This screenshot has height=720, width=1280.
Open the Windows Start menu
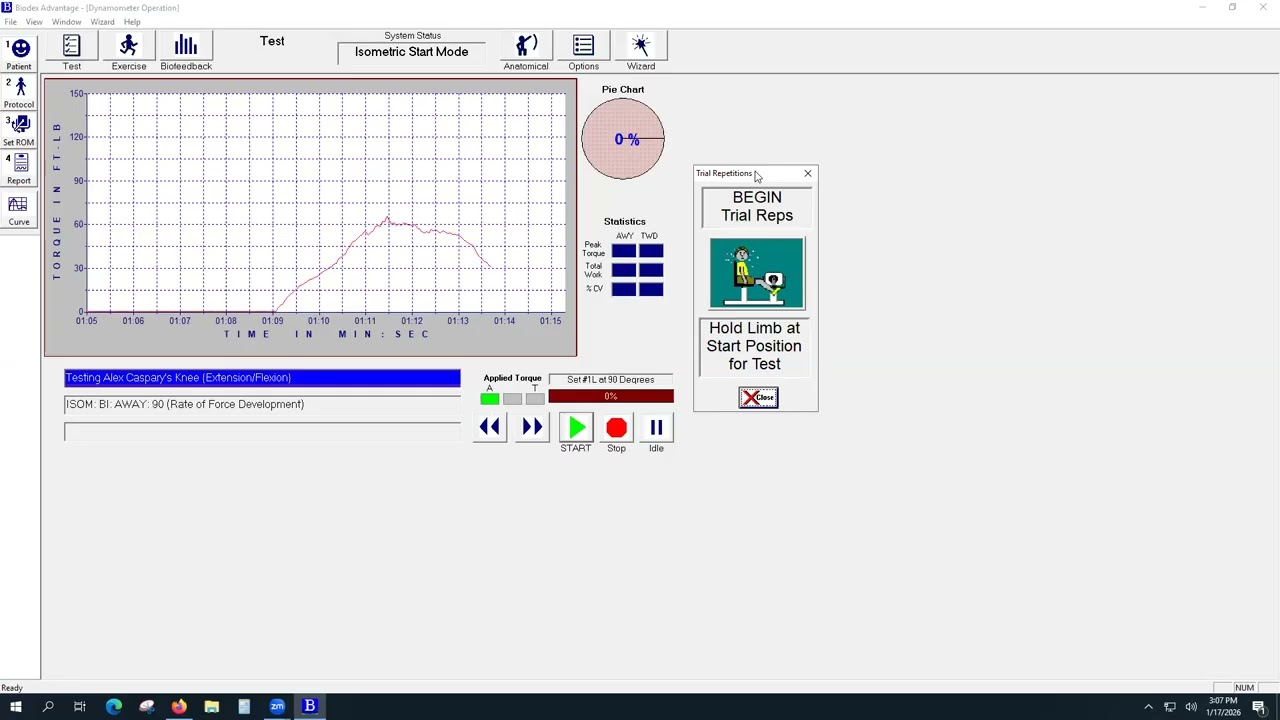tap(15, 707)
